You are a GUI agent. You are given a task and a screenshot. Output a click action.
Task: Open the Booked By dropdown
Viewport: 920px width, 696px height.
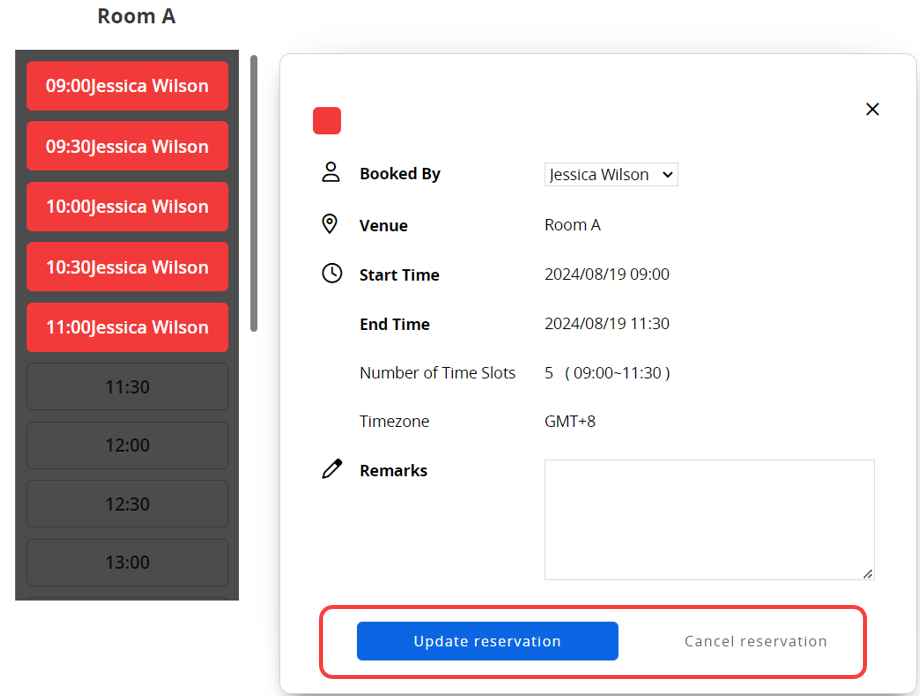[x=611, y=174]
